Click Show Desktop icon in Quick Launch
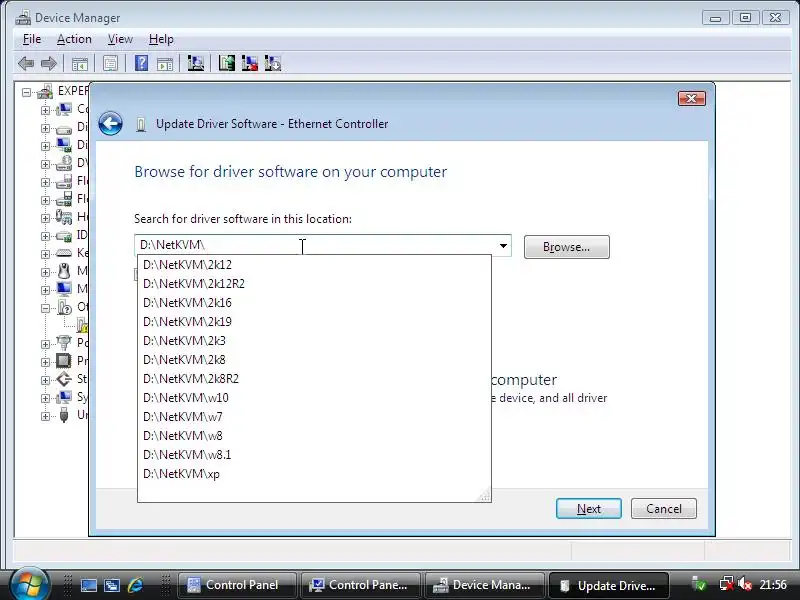Screen dimensions: 800x600 click(x=89, y=585)
